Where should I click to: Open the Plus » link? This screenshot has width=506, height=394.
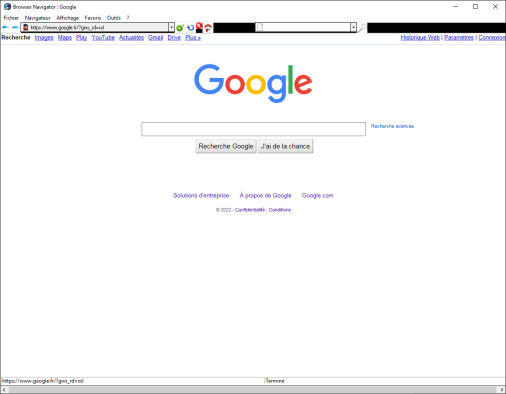[193, 38]
